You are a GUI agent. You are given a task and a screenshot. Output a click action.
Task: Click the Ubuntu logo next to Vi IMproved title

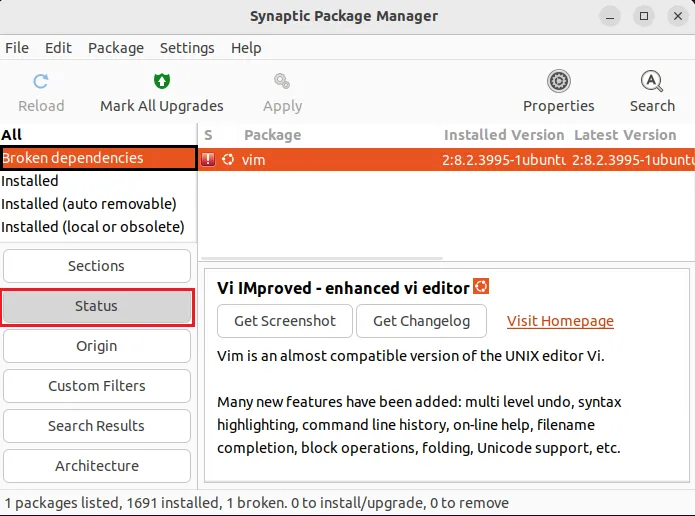point(481,286)
